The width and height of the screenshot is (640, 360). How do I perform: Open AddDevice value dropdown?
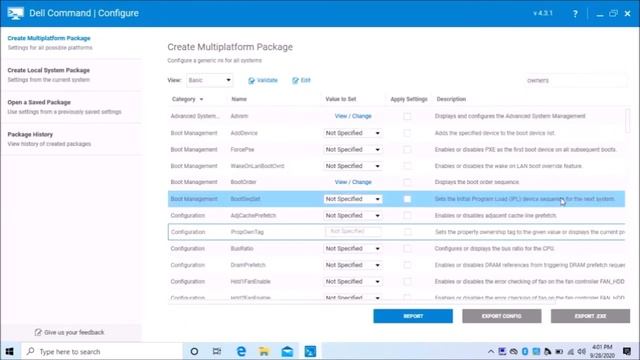pyautogui.click(x=353, y=133)
